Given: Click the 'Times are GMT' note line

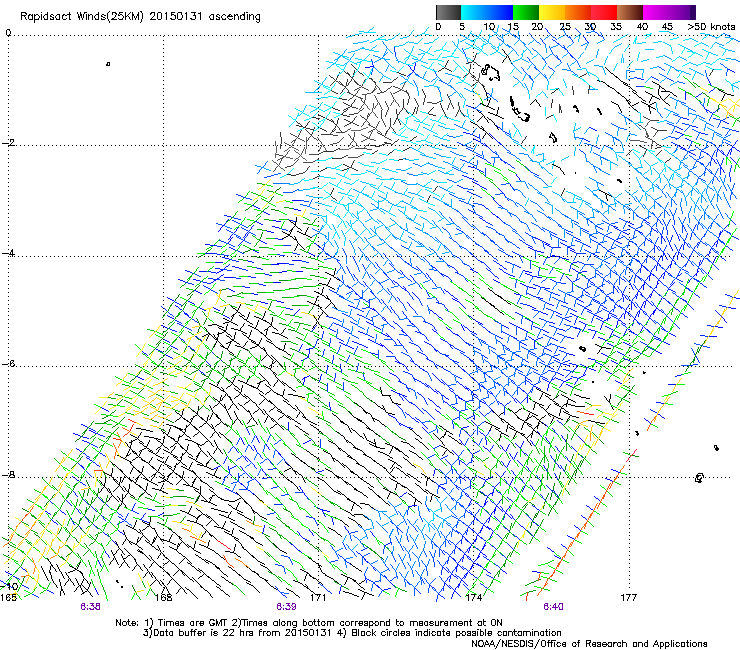Looking at the screenshot, I should [309, 623].
